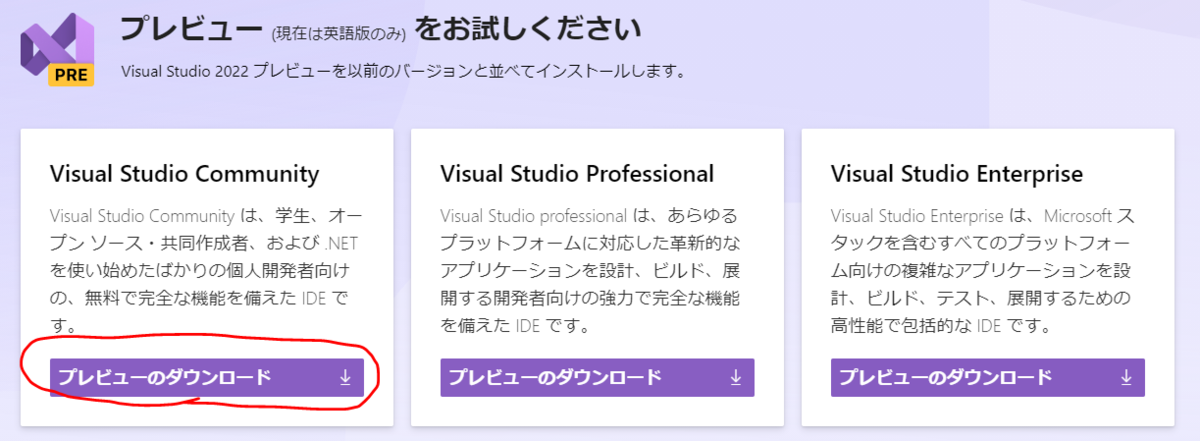Image resolution: width=1200 pixels, height=441 pixels.
Task: Click download arrow icon on Enterprise button
Action: click(x=1125, y=377)
